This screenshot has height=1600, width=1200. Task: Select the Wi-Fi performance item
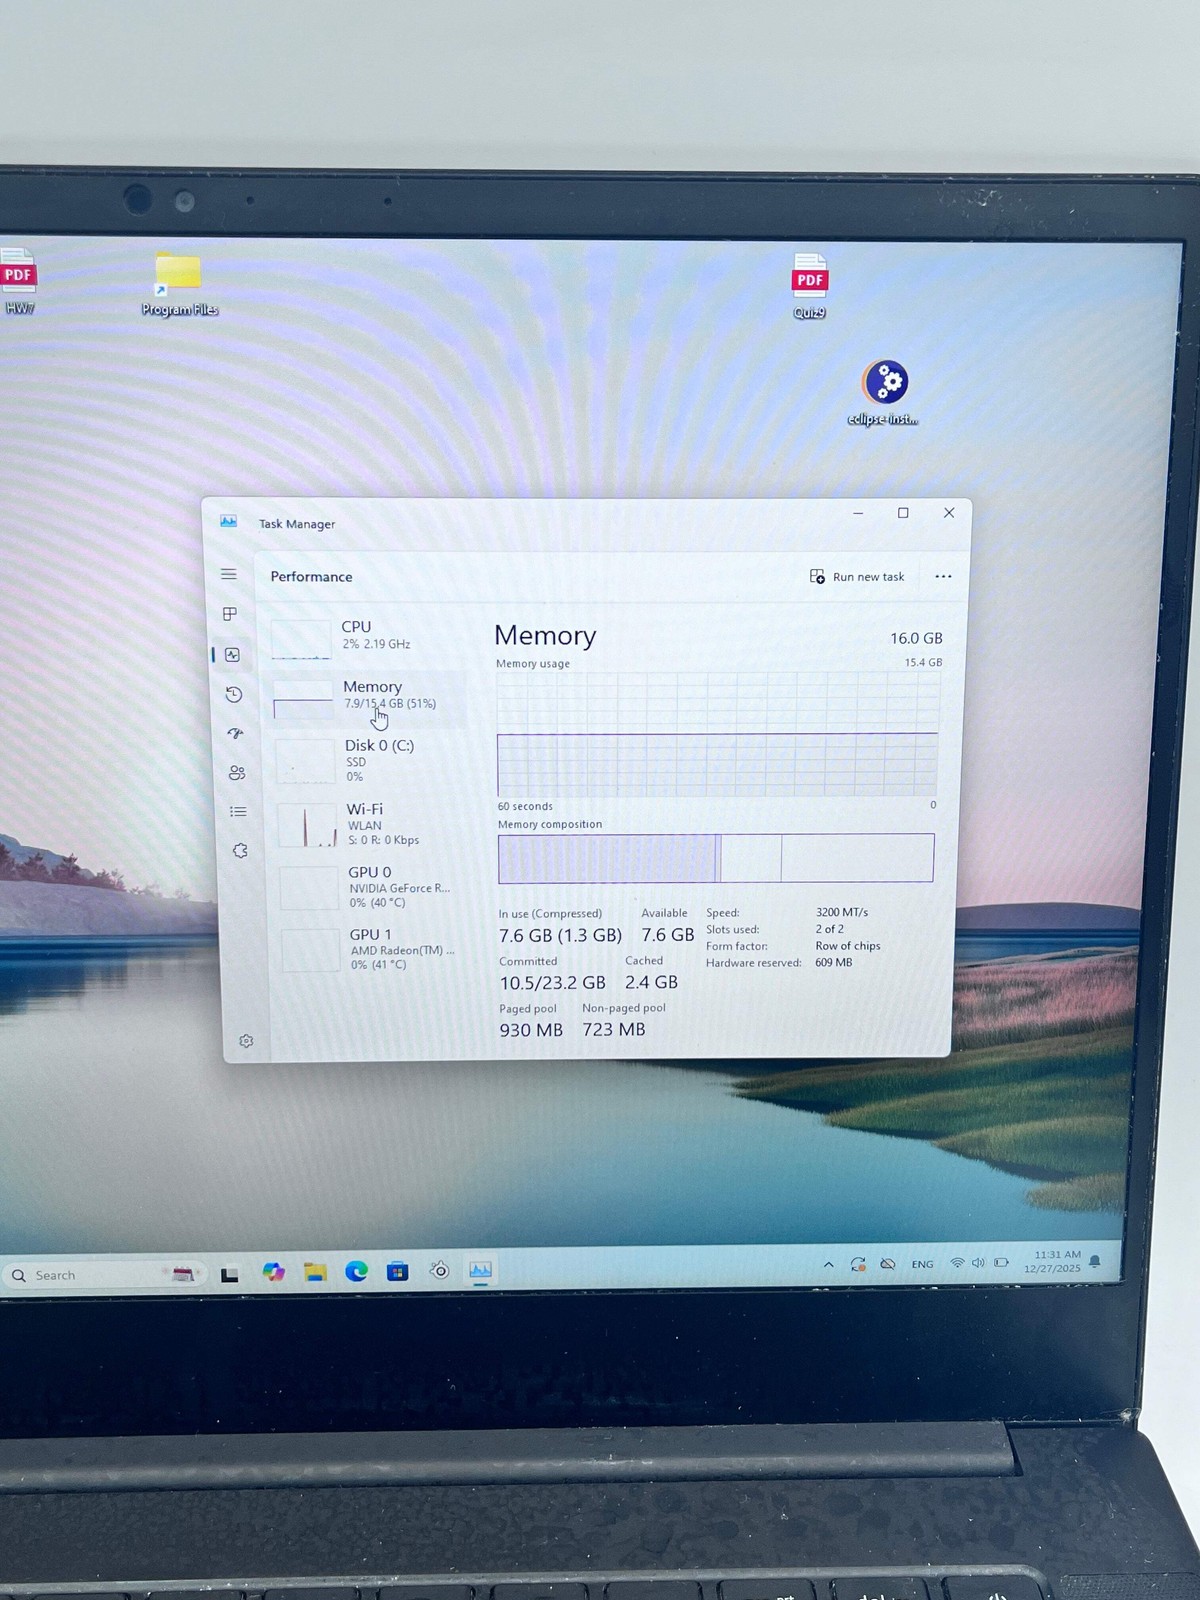372,824
